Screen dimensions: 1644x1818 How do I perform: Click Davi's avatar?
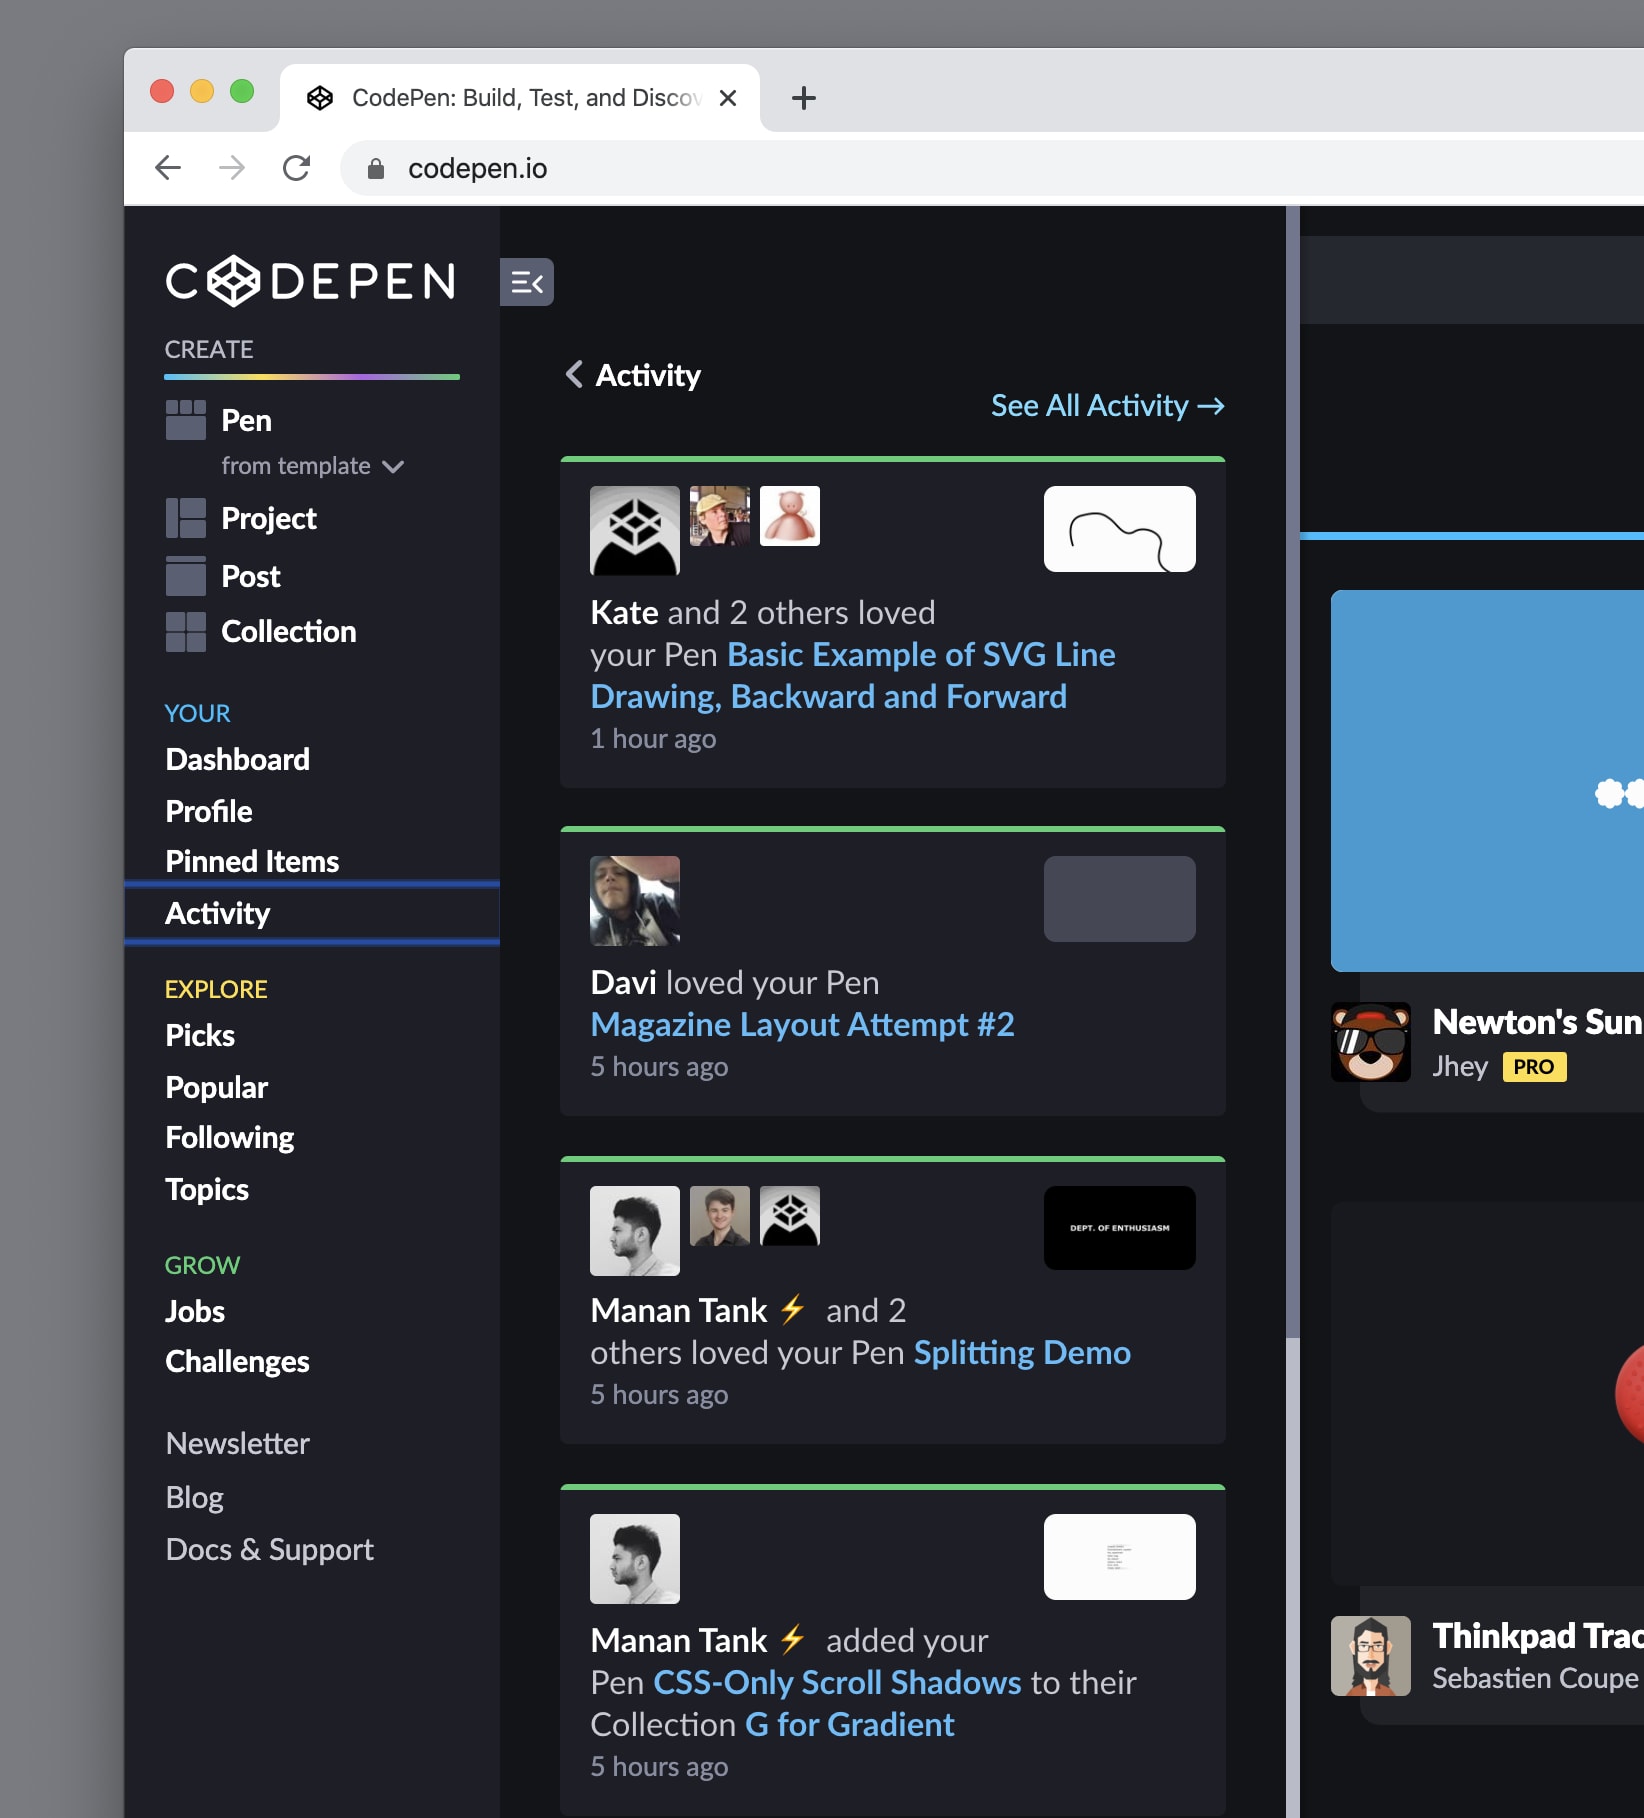tap(635, 901)
